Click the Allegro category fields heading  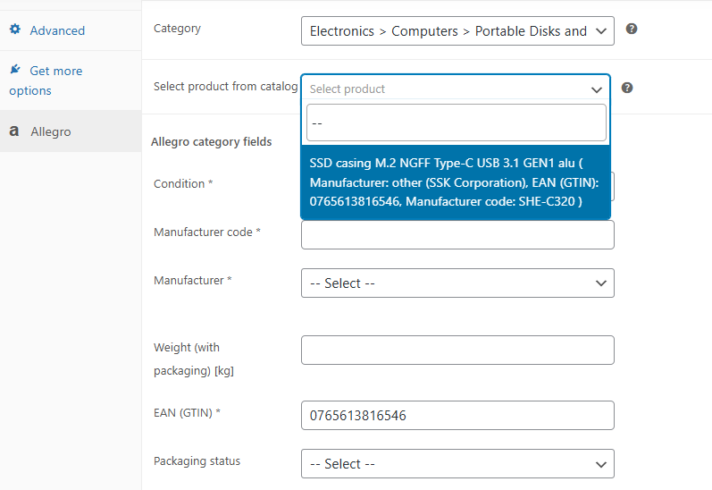pyautogui.click(x=211, y=142)
